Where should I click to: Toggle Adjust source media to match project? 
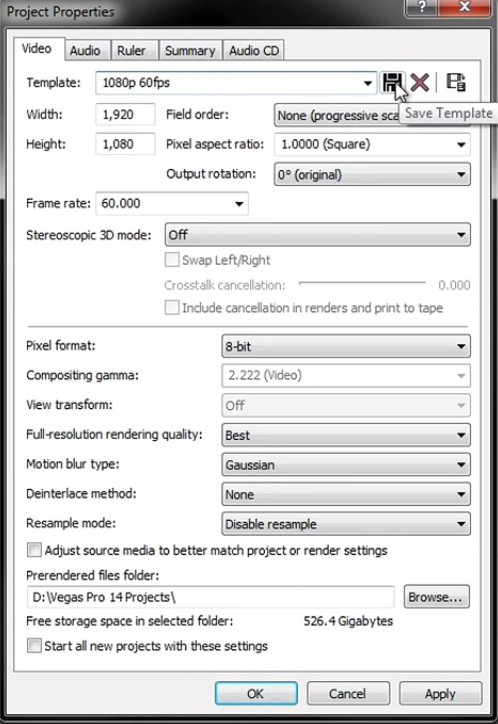(x=34, y=550)
